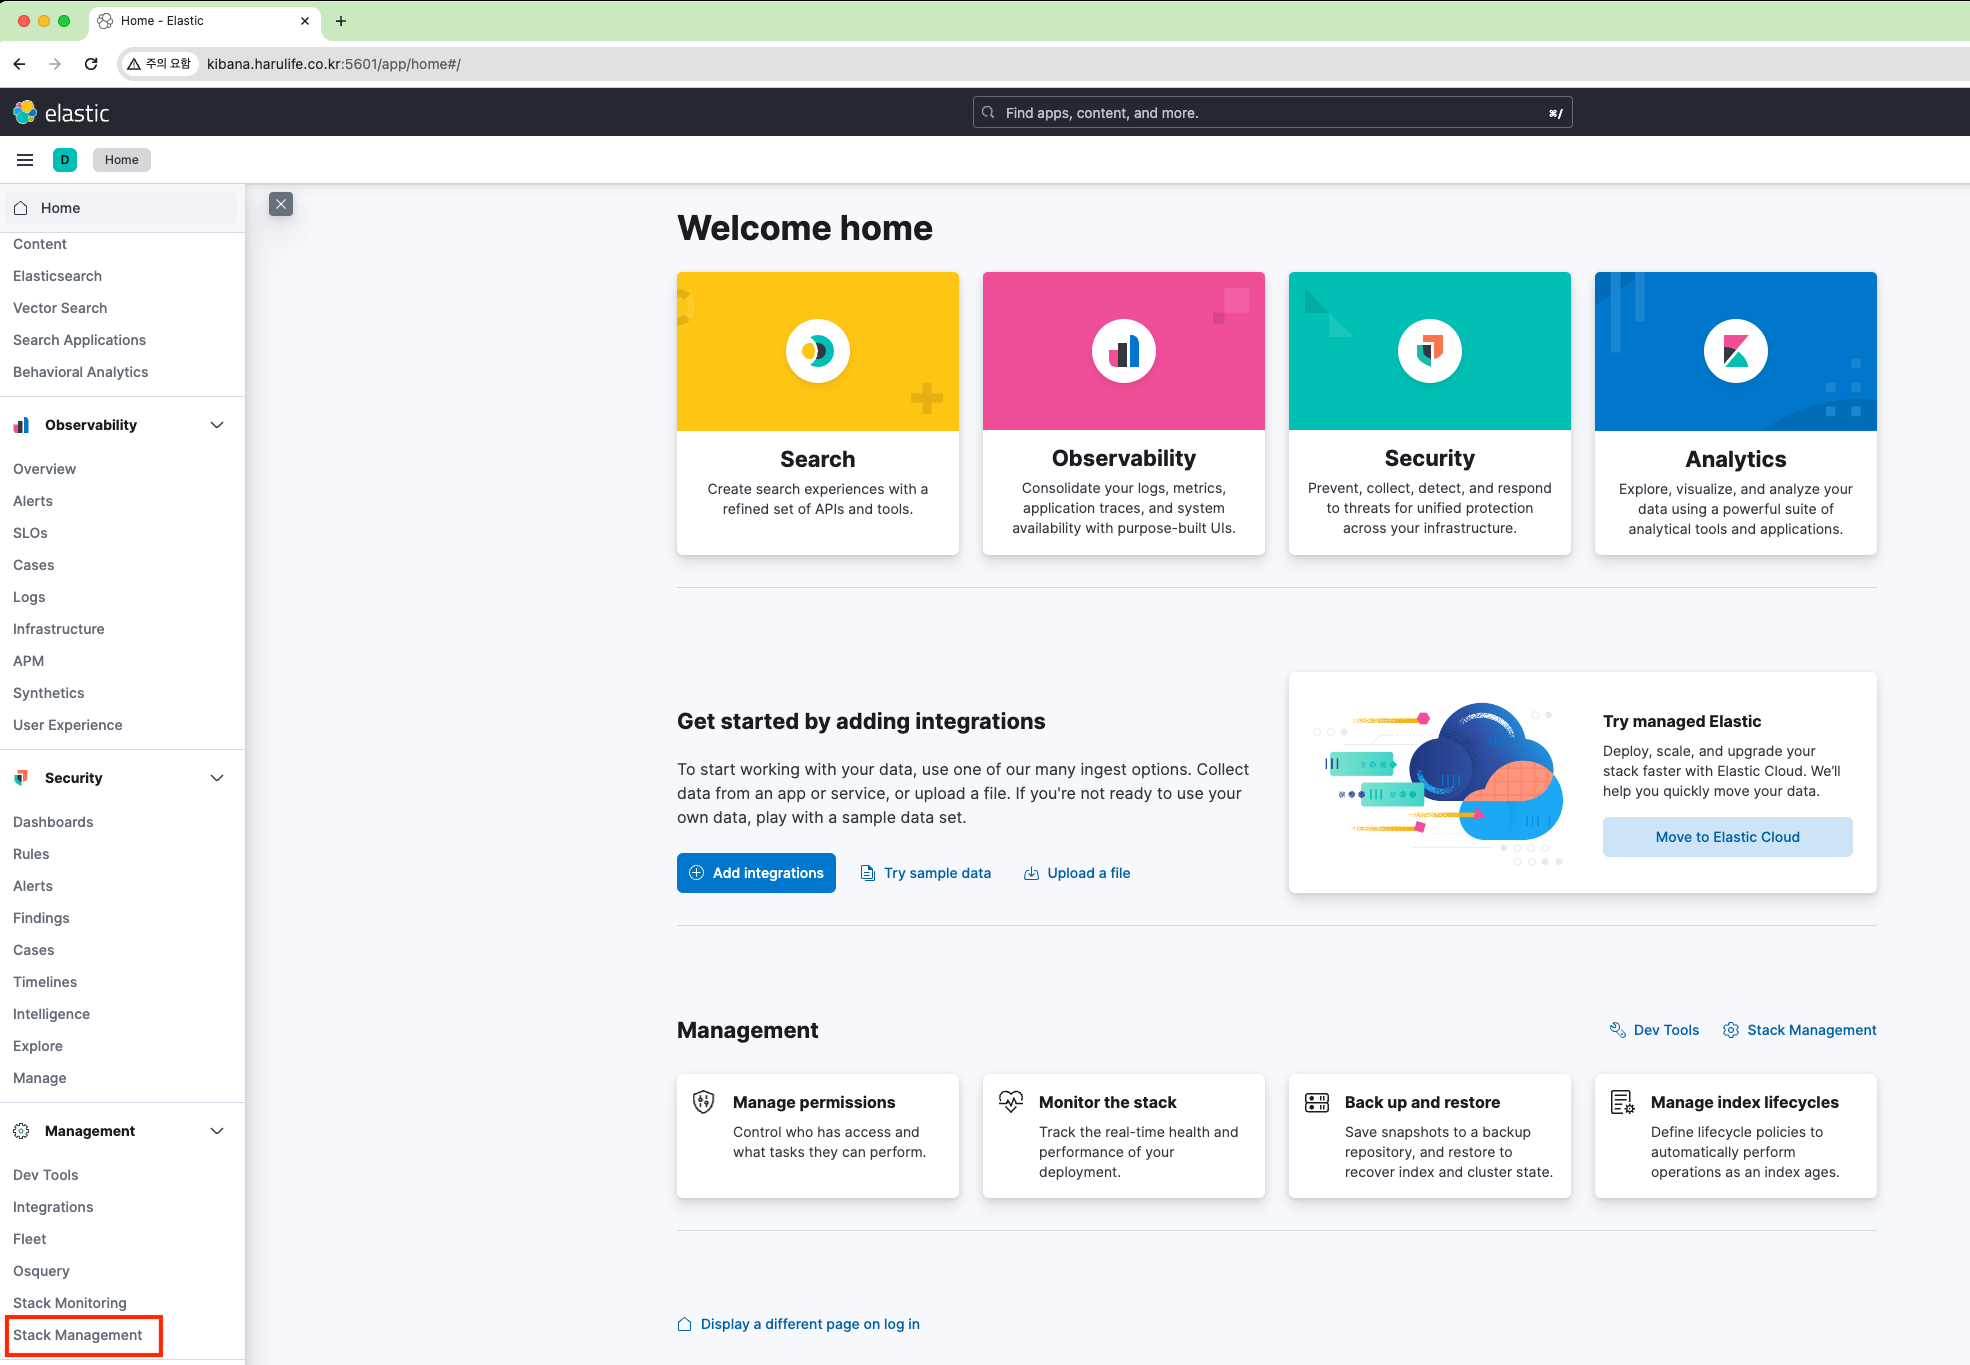Open Elasticsearch in sidebar navigation
1970x1365 pixels.
click(57, 276)
